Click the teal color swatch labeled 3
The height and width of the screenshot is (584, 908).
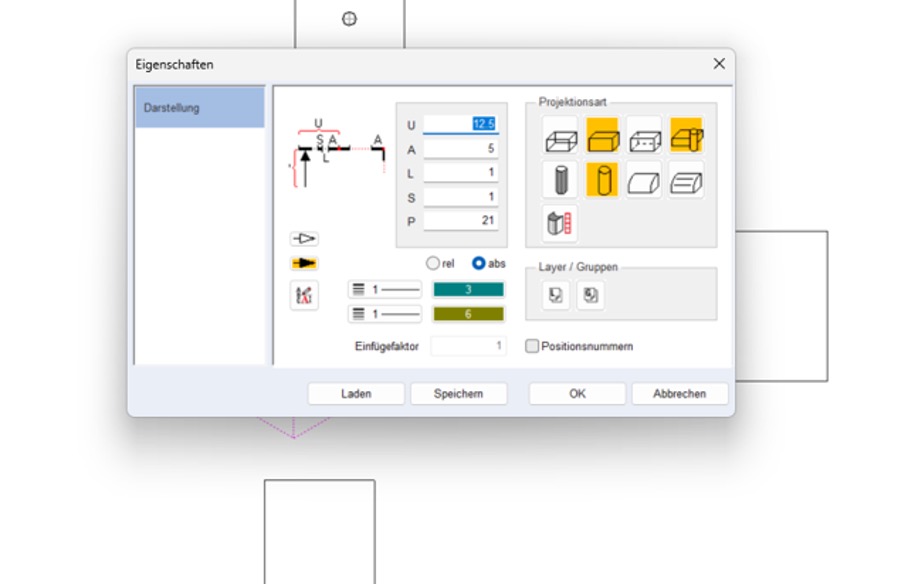[x=468, y=290]
